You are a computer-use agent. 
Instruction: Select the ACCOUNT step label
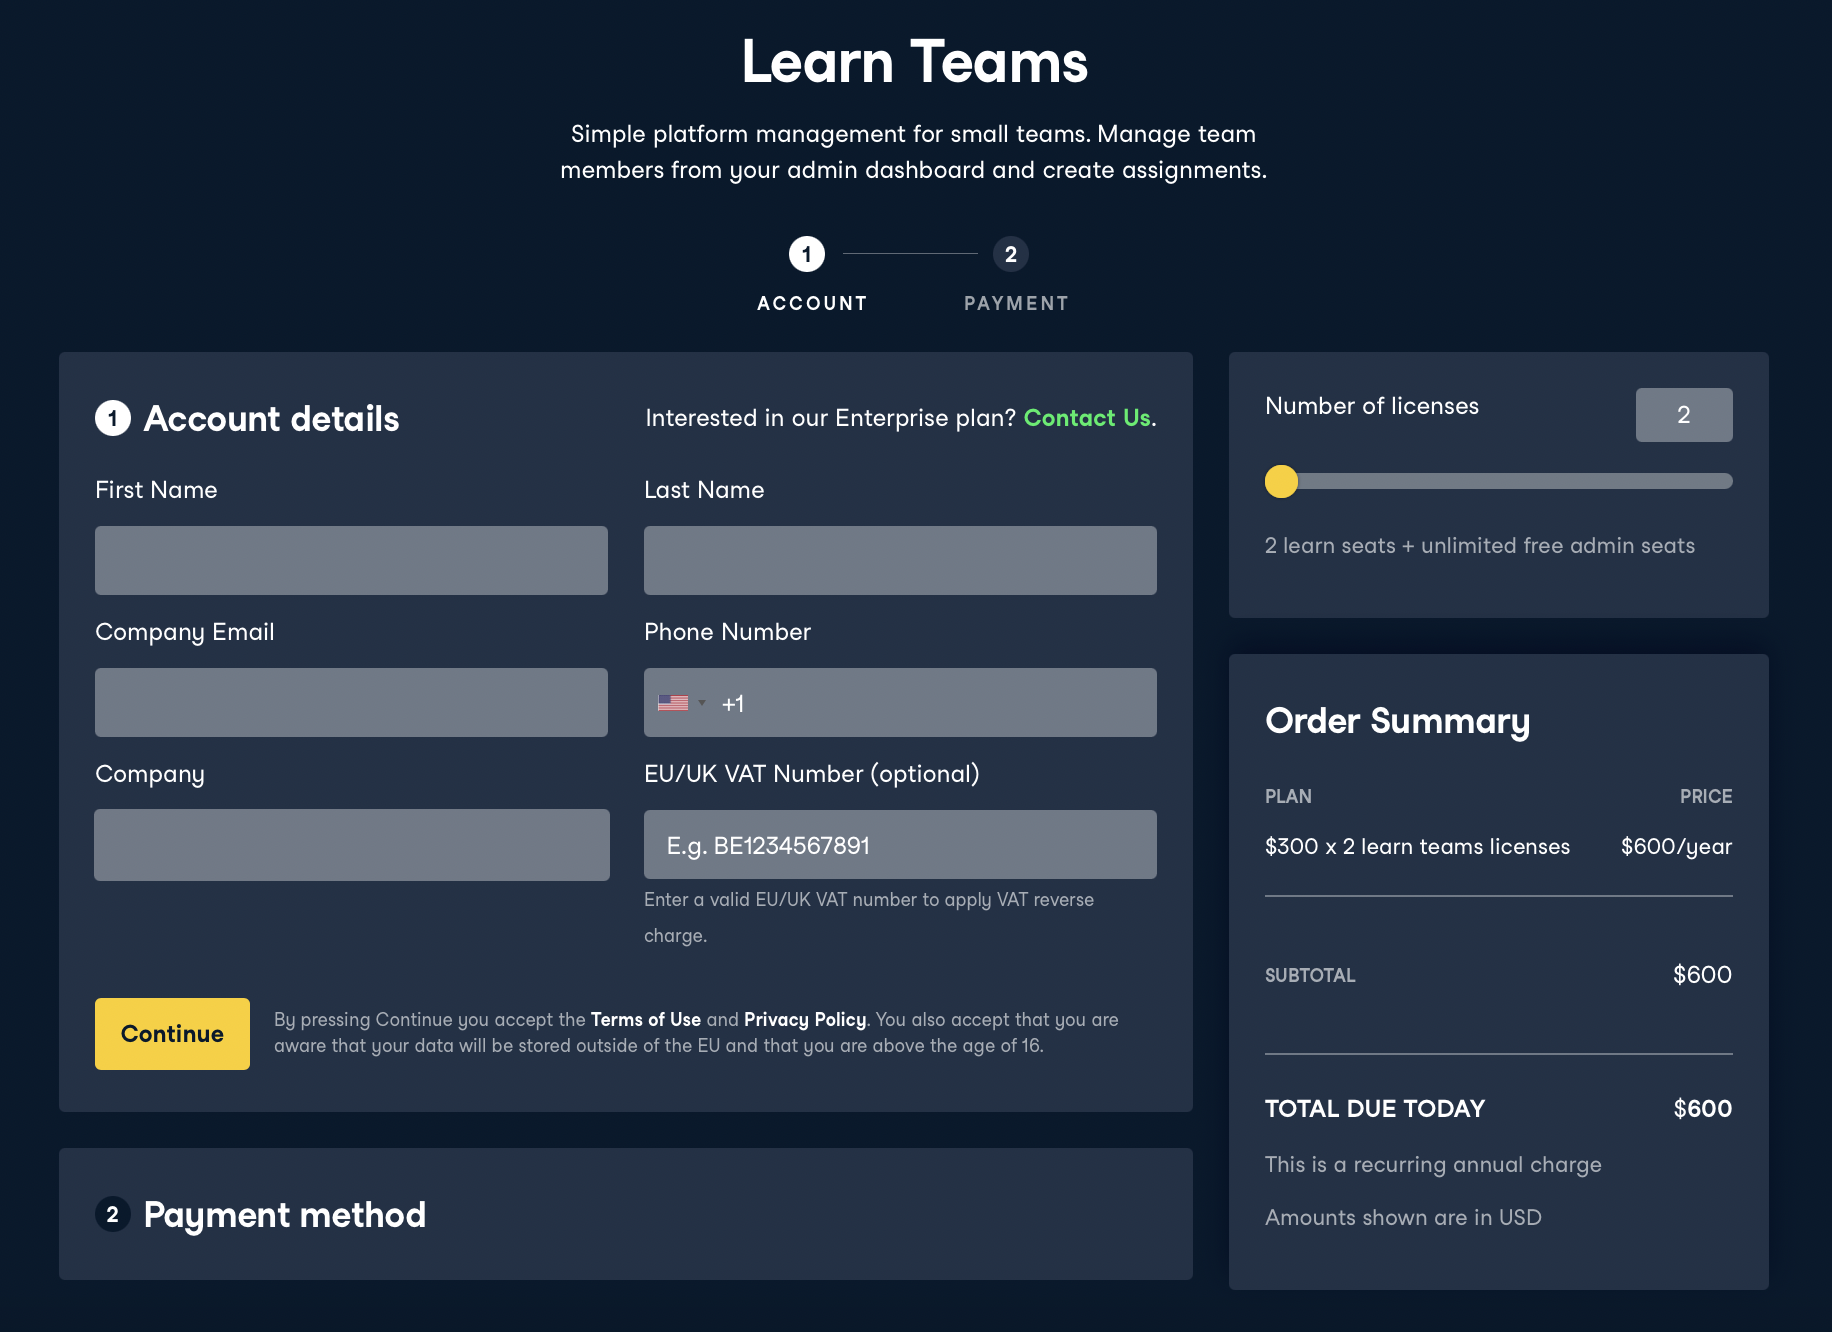(812, 303)
